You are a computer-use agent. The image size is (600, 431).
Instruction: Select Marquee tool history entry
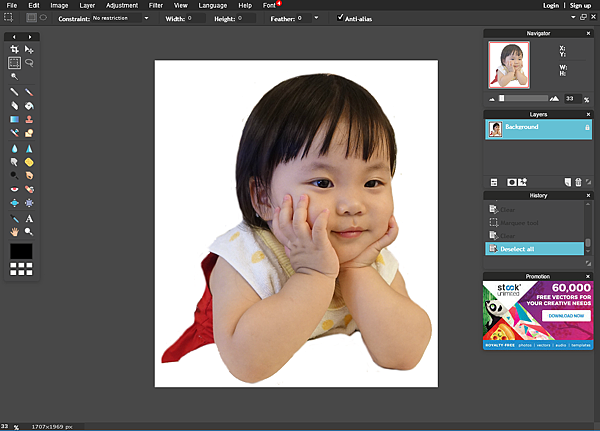click(535, 222)
